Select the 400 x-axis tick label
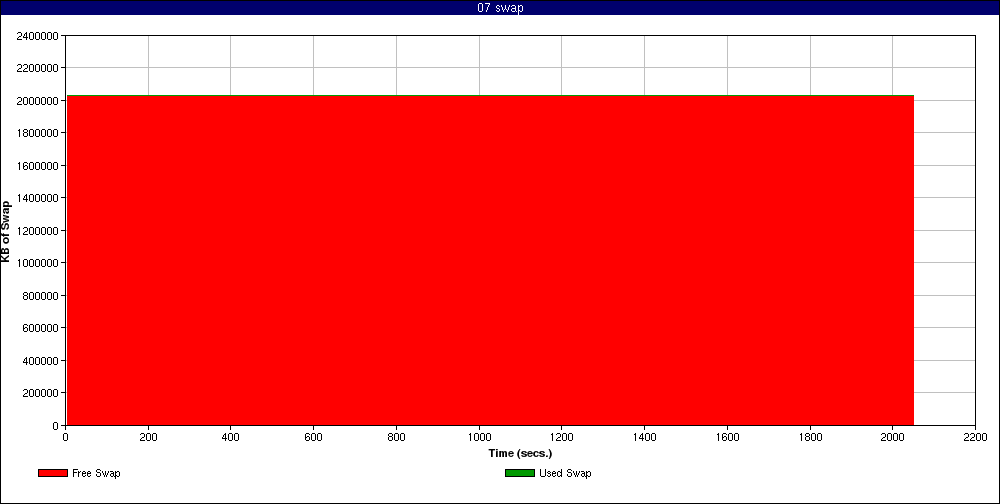The width and height of the screenshot is (1000, 504). [x=231, y=437]
